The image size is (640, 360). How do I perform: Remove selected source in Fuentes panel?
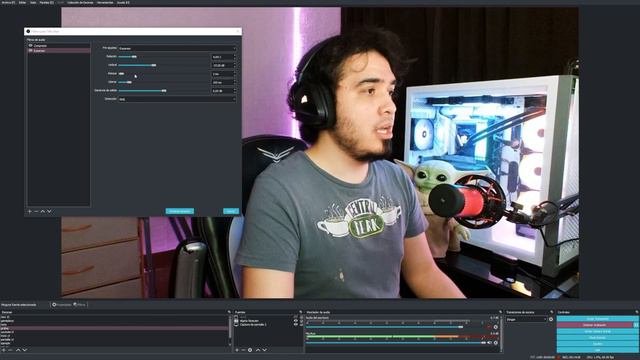(x=243, y=350)
